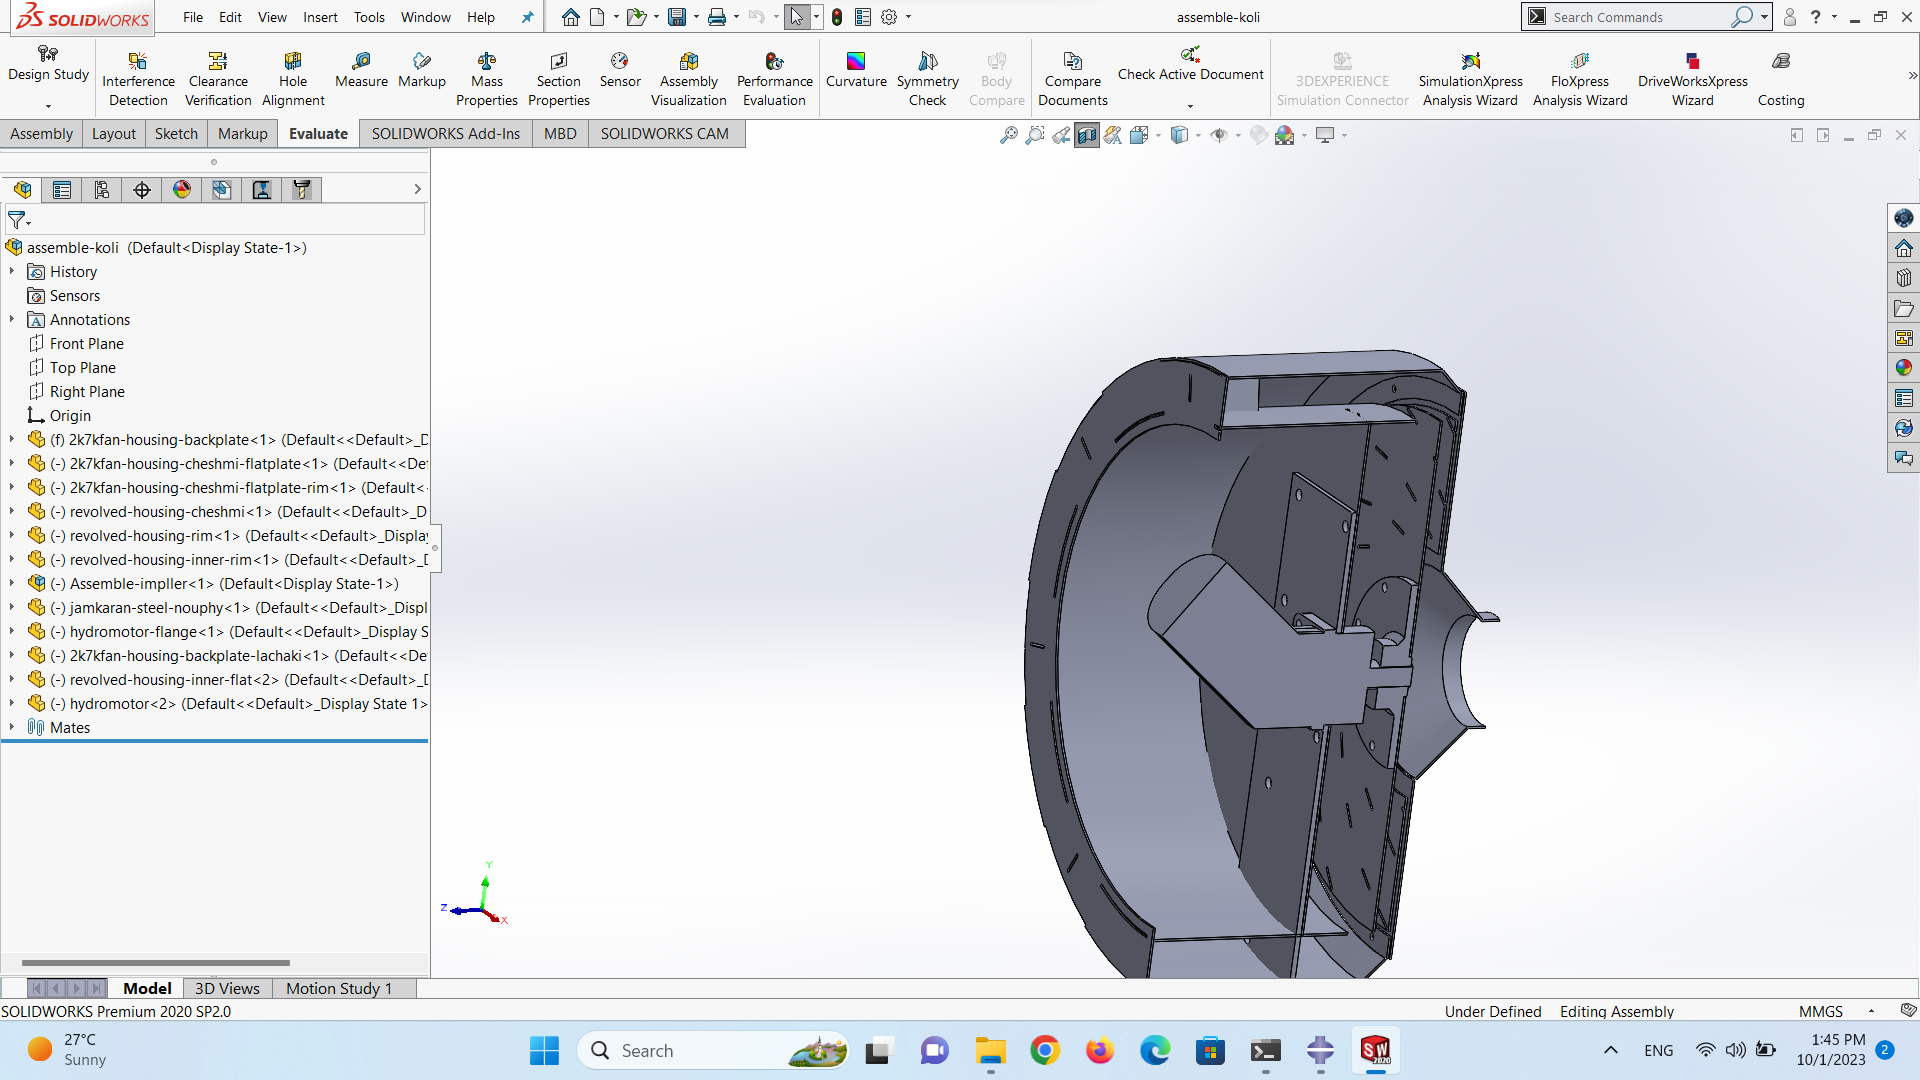The width and height of the screenshot is (1920, 1080).
Task: Open the Interference Detection tool
Action: (x=138, y=79)
